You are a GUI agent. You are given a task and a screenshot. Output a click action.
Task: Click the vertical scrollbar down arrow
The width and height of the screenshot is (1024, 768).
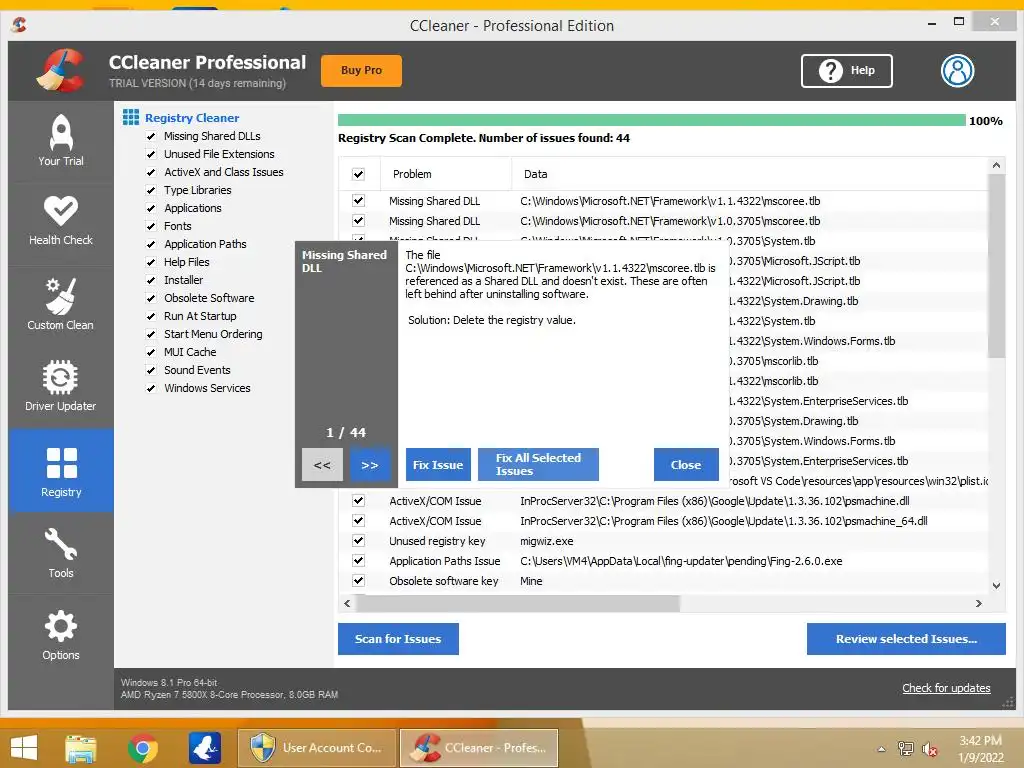[996, 586]
